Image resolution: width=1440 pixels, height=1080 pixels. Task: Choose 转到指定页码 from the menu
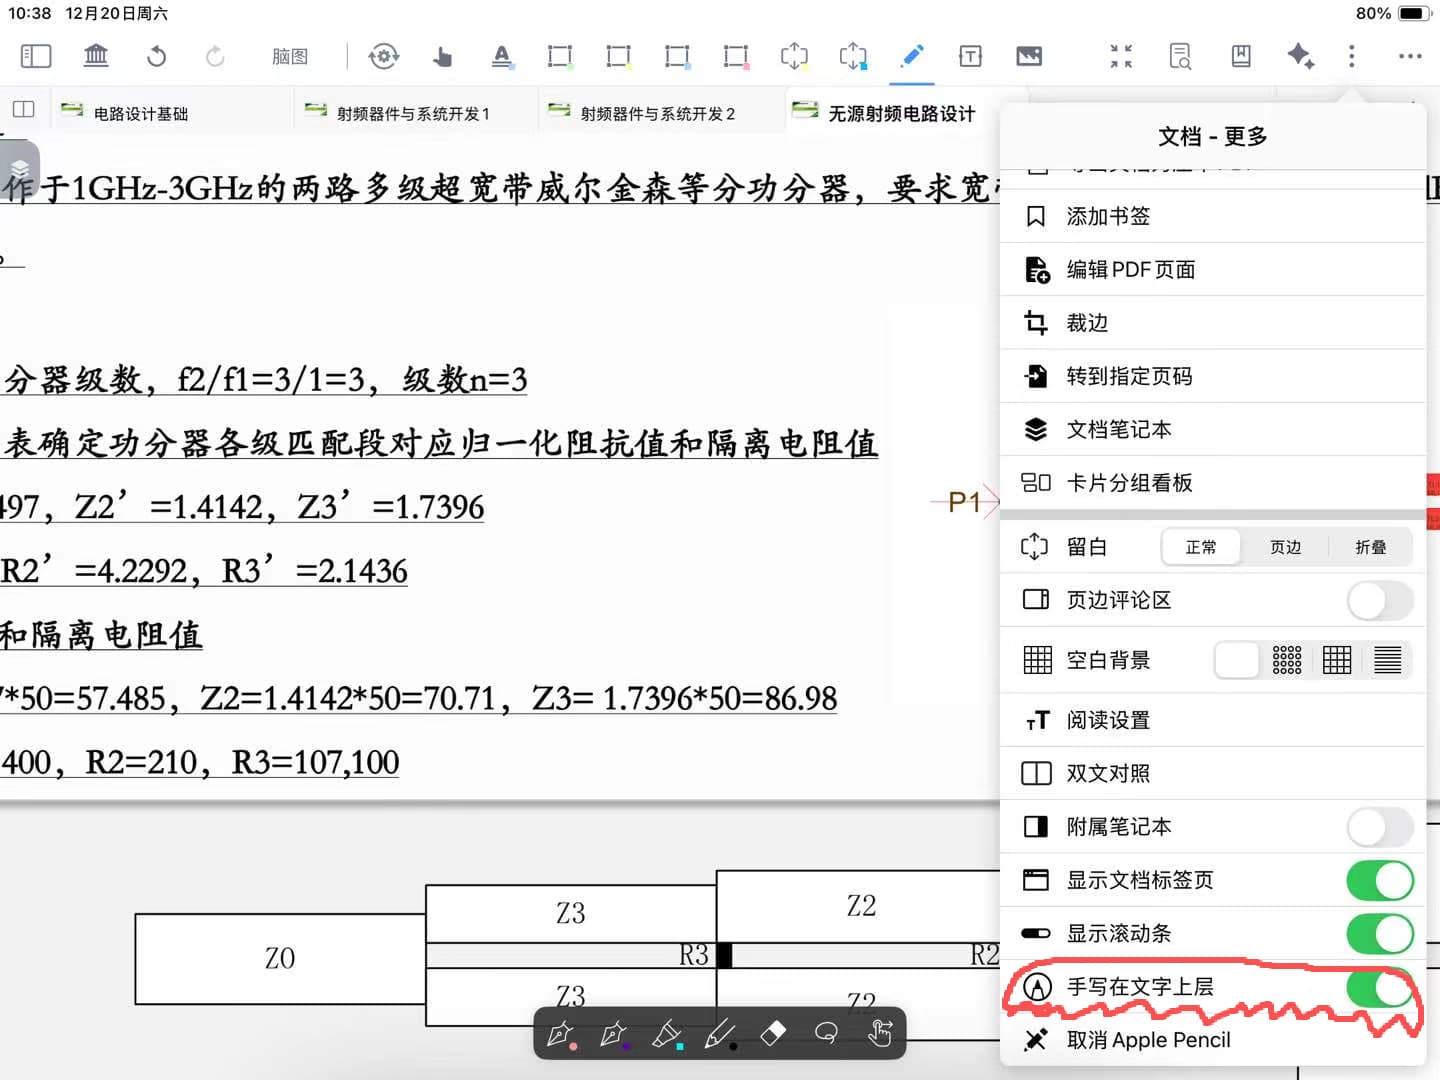coord(1129,376)
